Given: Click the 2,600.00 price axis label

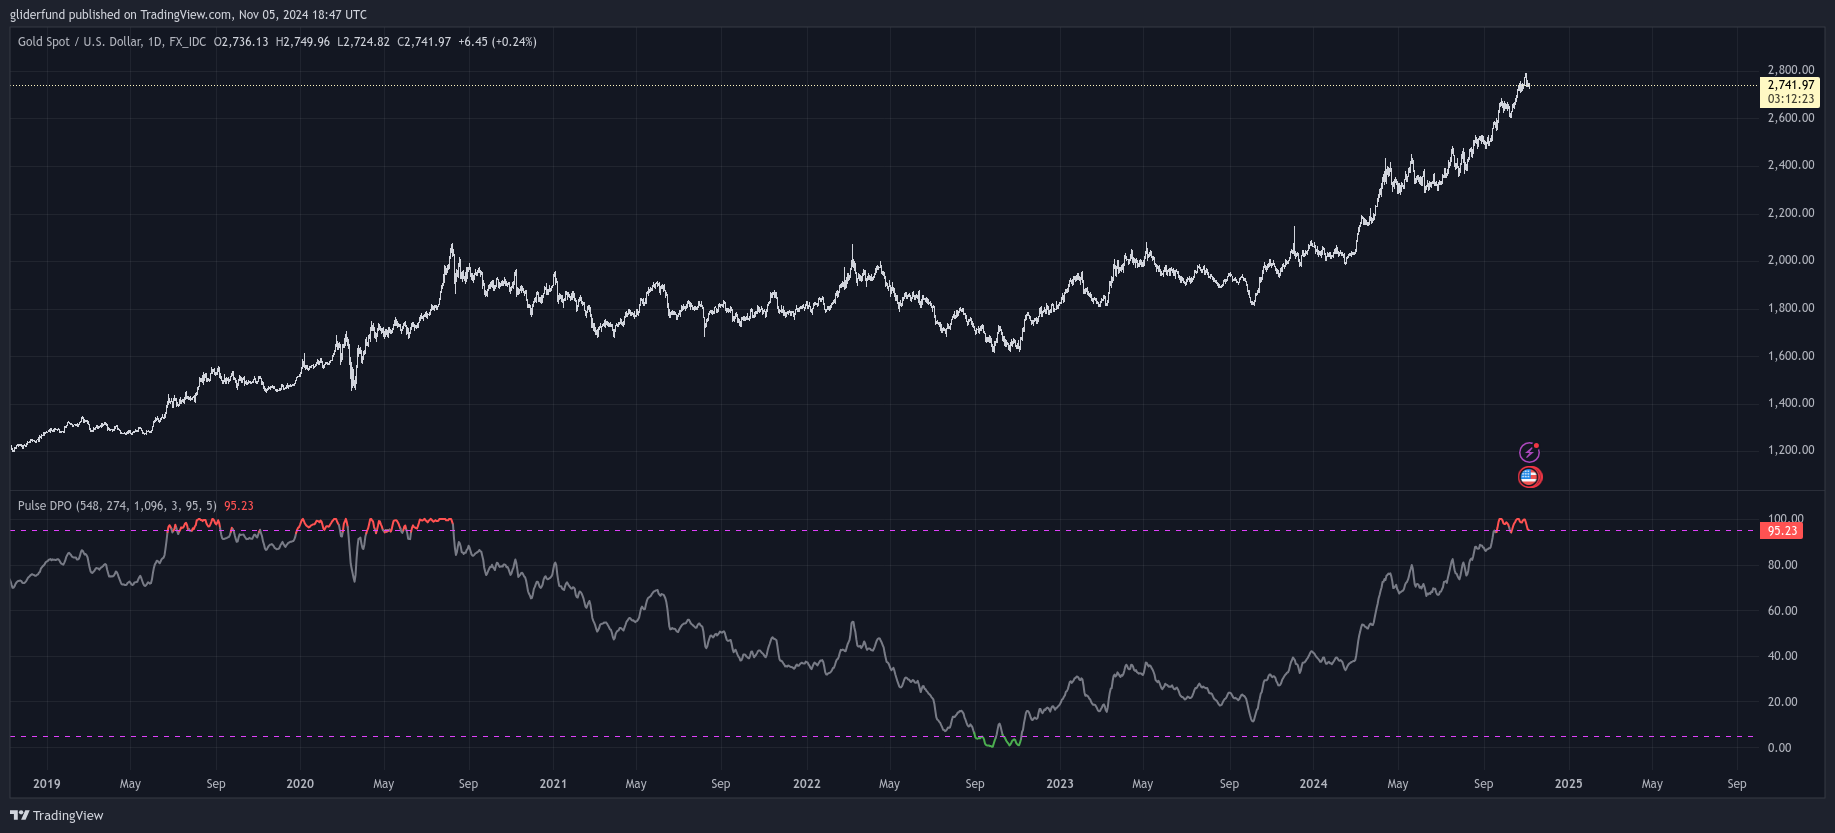Looking at the screenshot, I should click(1790, 118).
